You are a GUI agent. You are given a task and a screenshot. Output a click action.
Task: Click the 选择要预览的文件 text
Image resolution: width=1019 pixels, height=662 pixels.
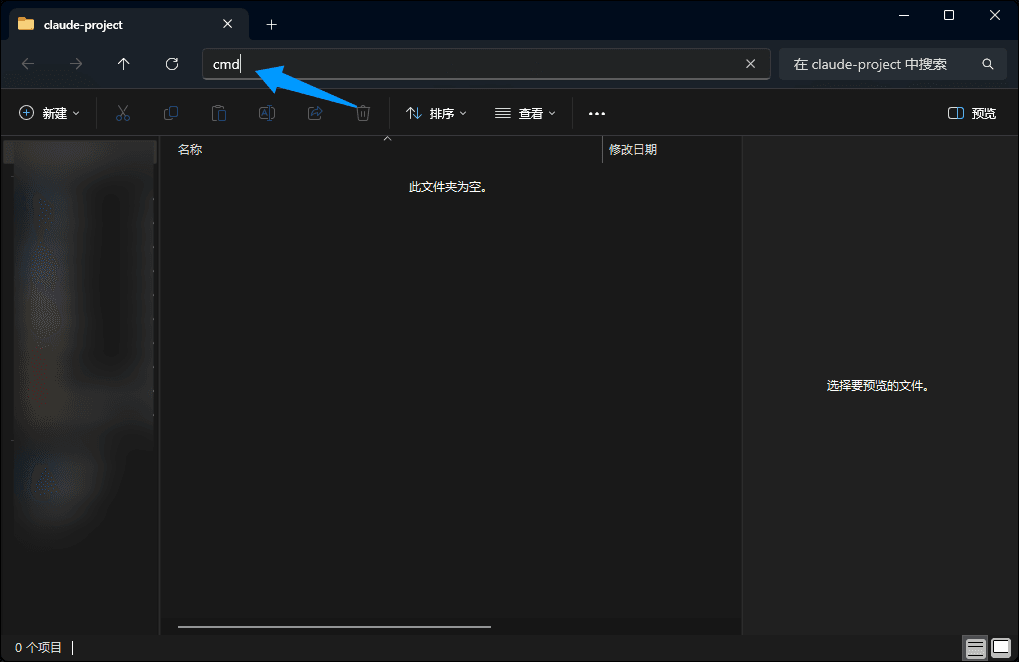877,386
